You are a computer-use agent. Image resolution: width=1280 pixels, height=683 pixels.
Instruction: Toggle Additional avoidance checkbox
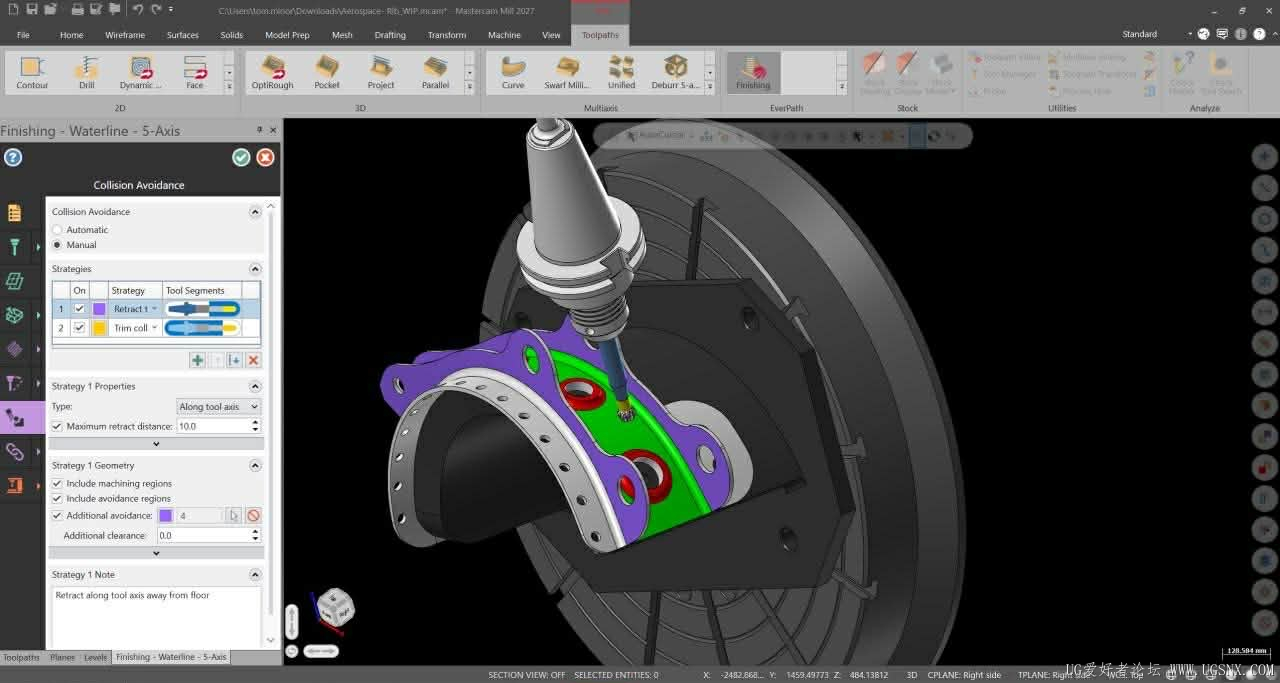[57, 516]
